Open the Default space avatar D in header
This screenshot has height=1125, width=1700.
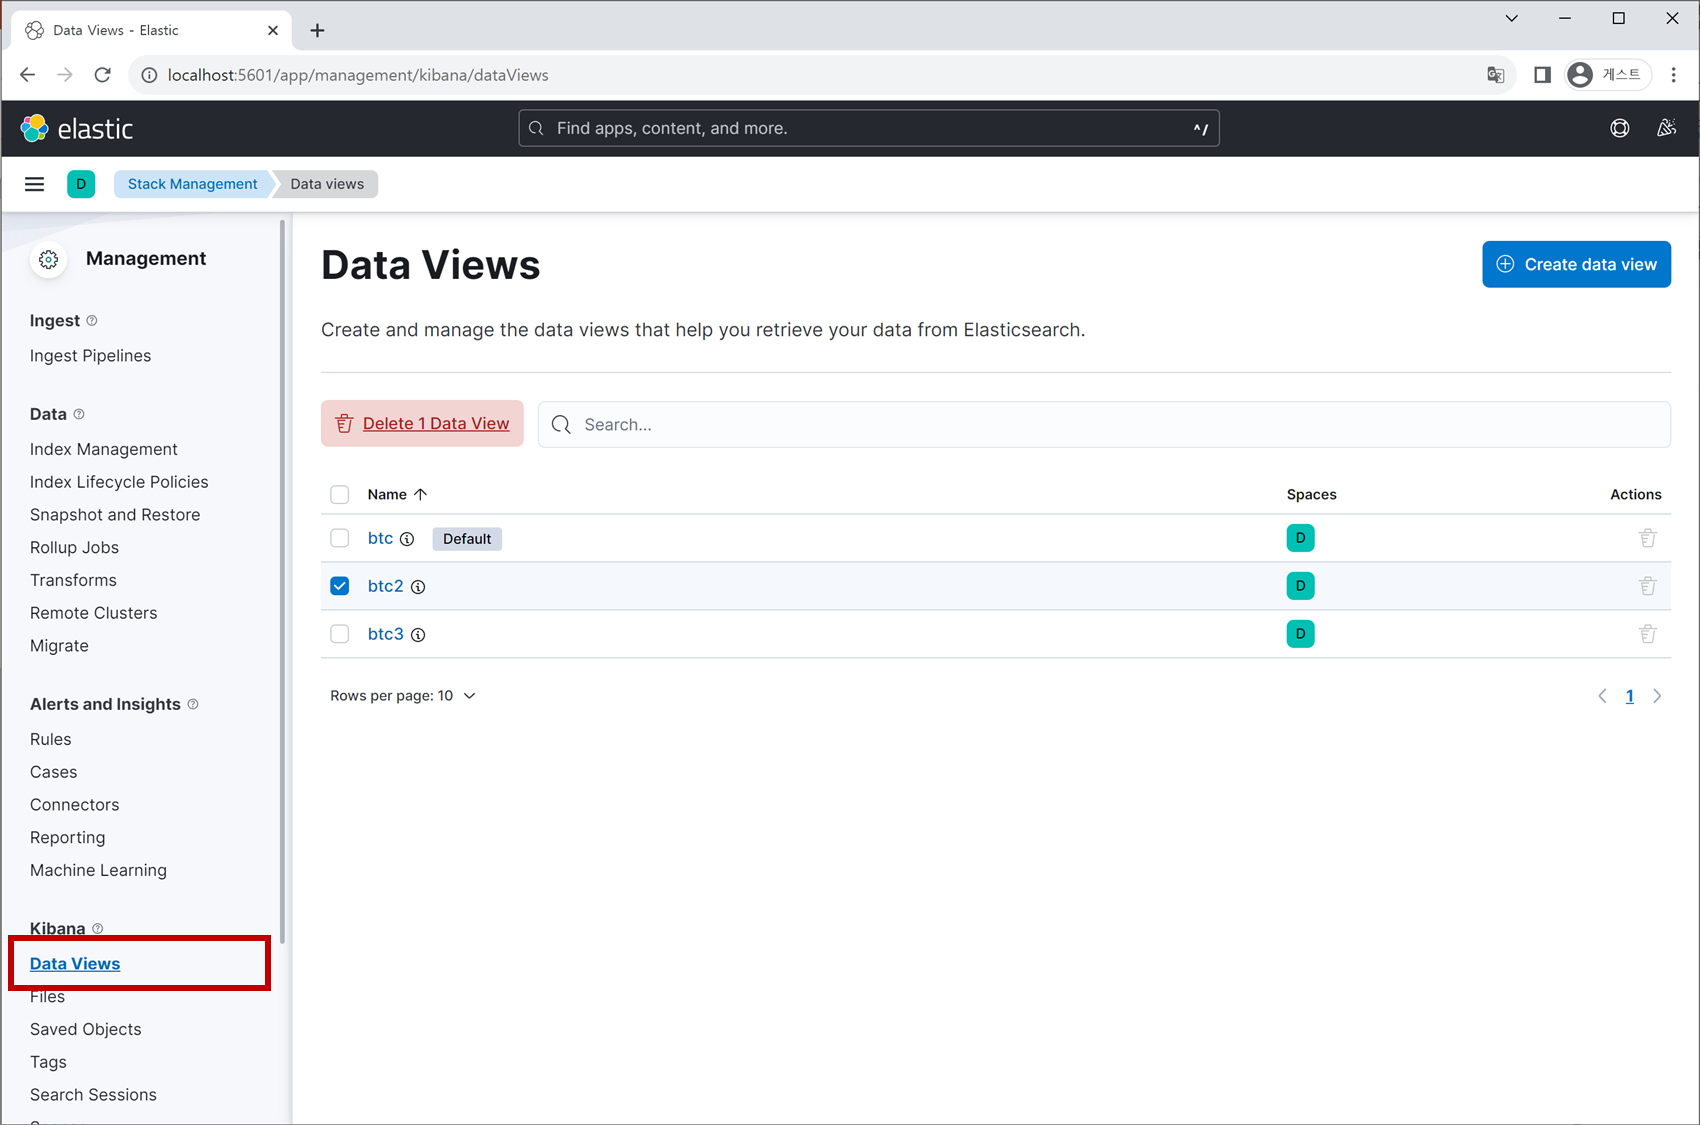81,184
